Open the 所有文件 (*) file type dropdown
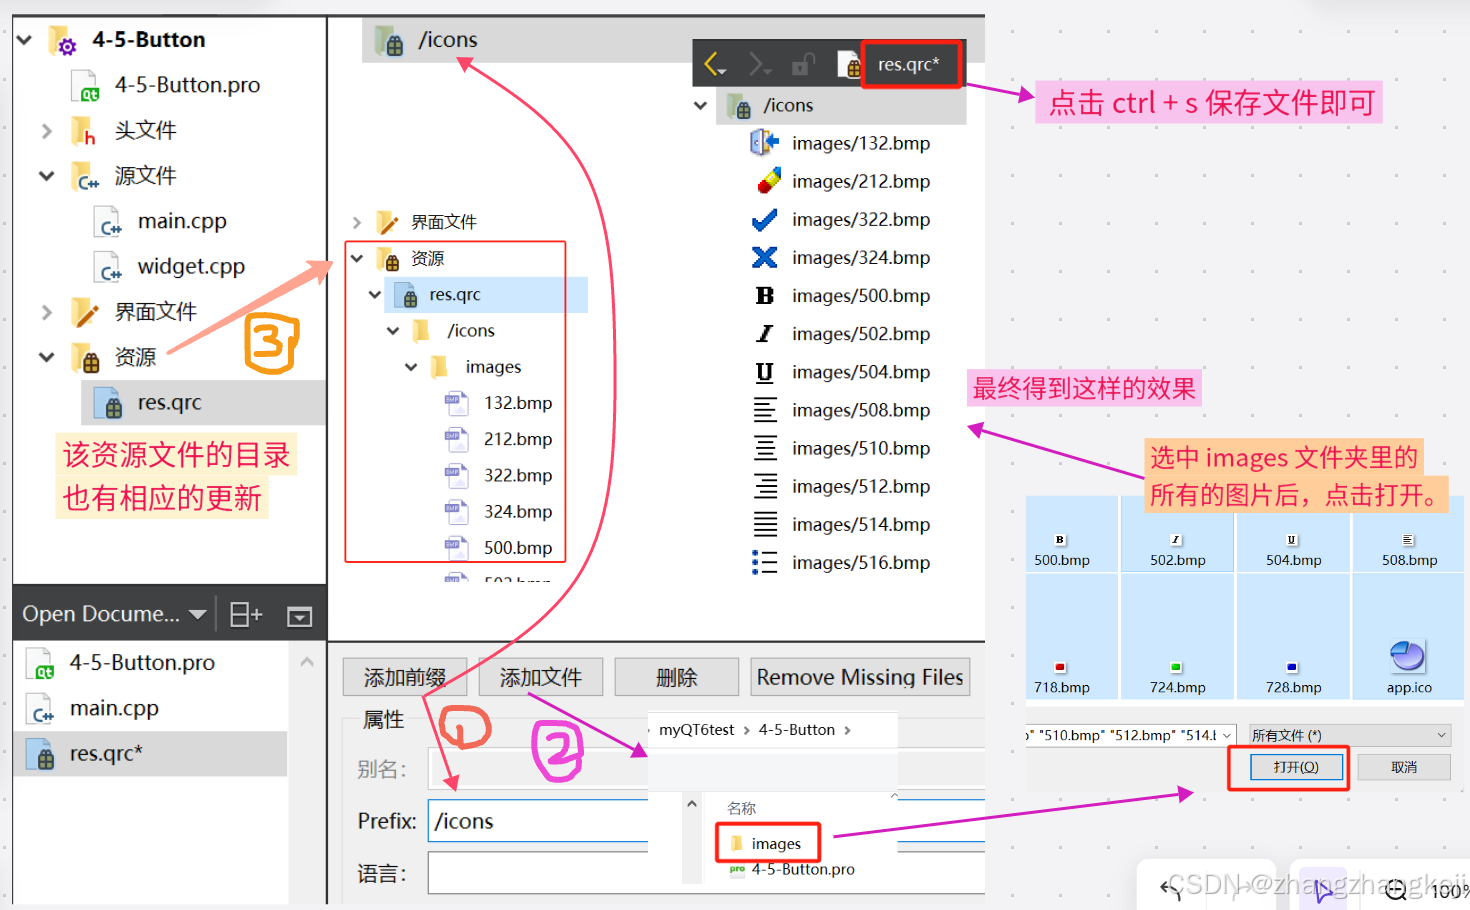This screenshot has height=910, width=1470. [1349, 735]
